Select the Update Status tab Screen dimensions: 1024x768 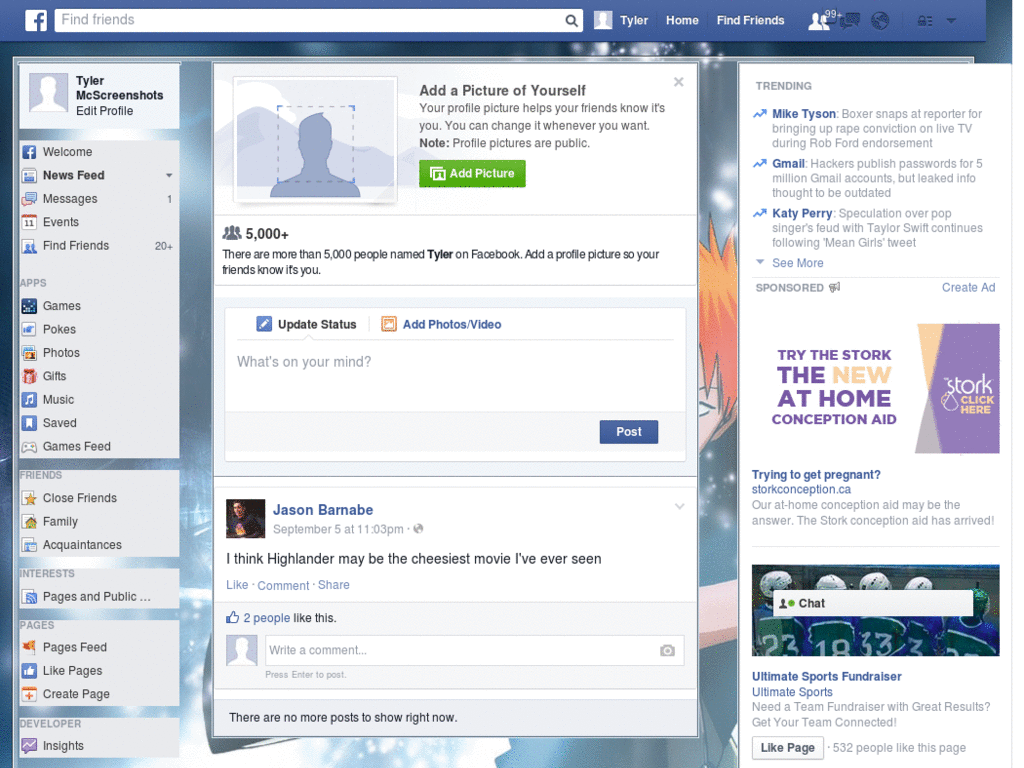(x=306, y=325)
